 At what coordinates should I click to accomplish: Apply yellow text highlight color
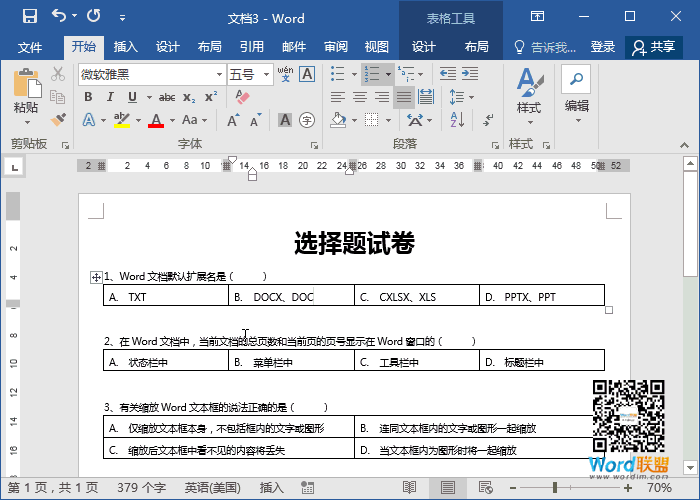122,120
